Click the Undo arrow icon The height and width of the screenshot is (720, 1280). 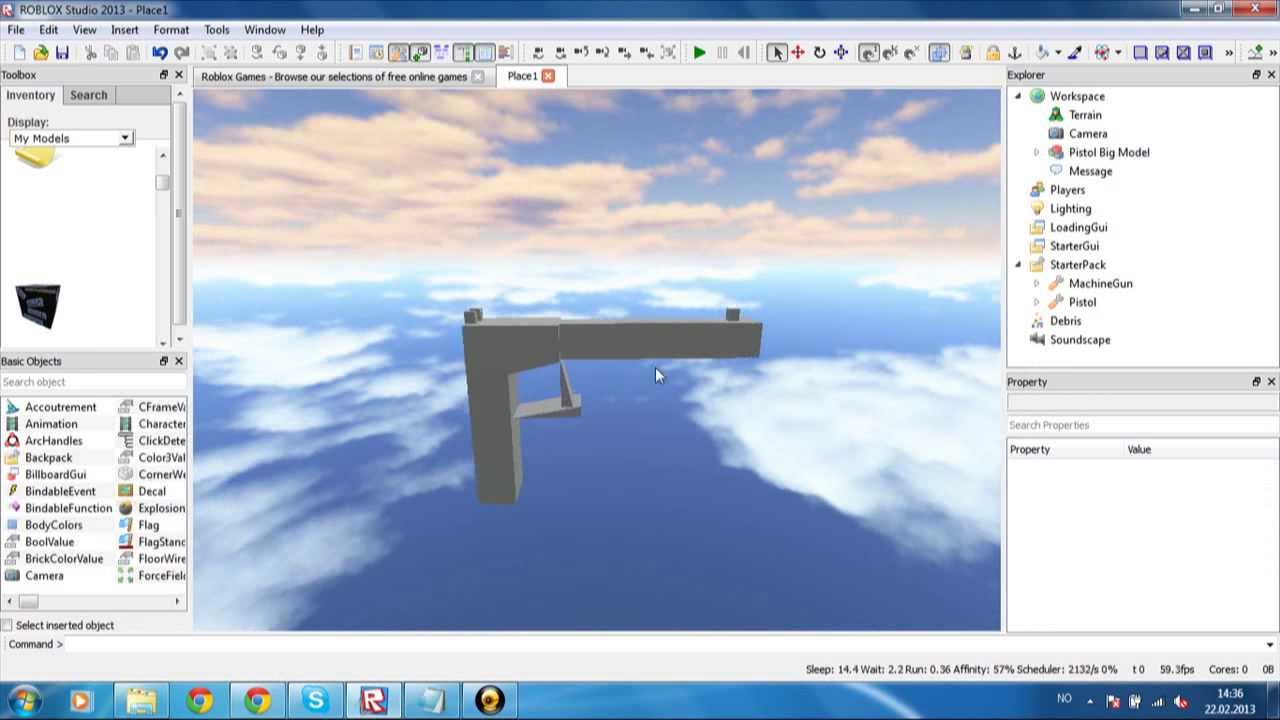[160, 53]
